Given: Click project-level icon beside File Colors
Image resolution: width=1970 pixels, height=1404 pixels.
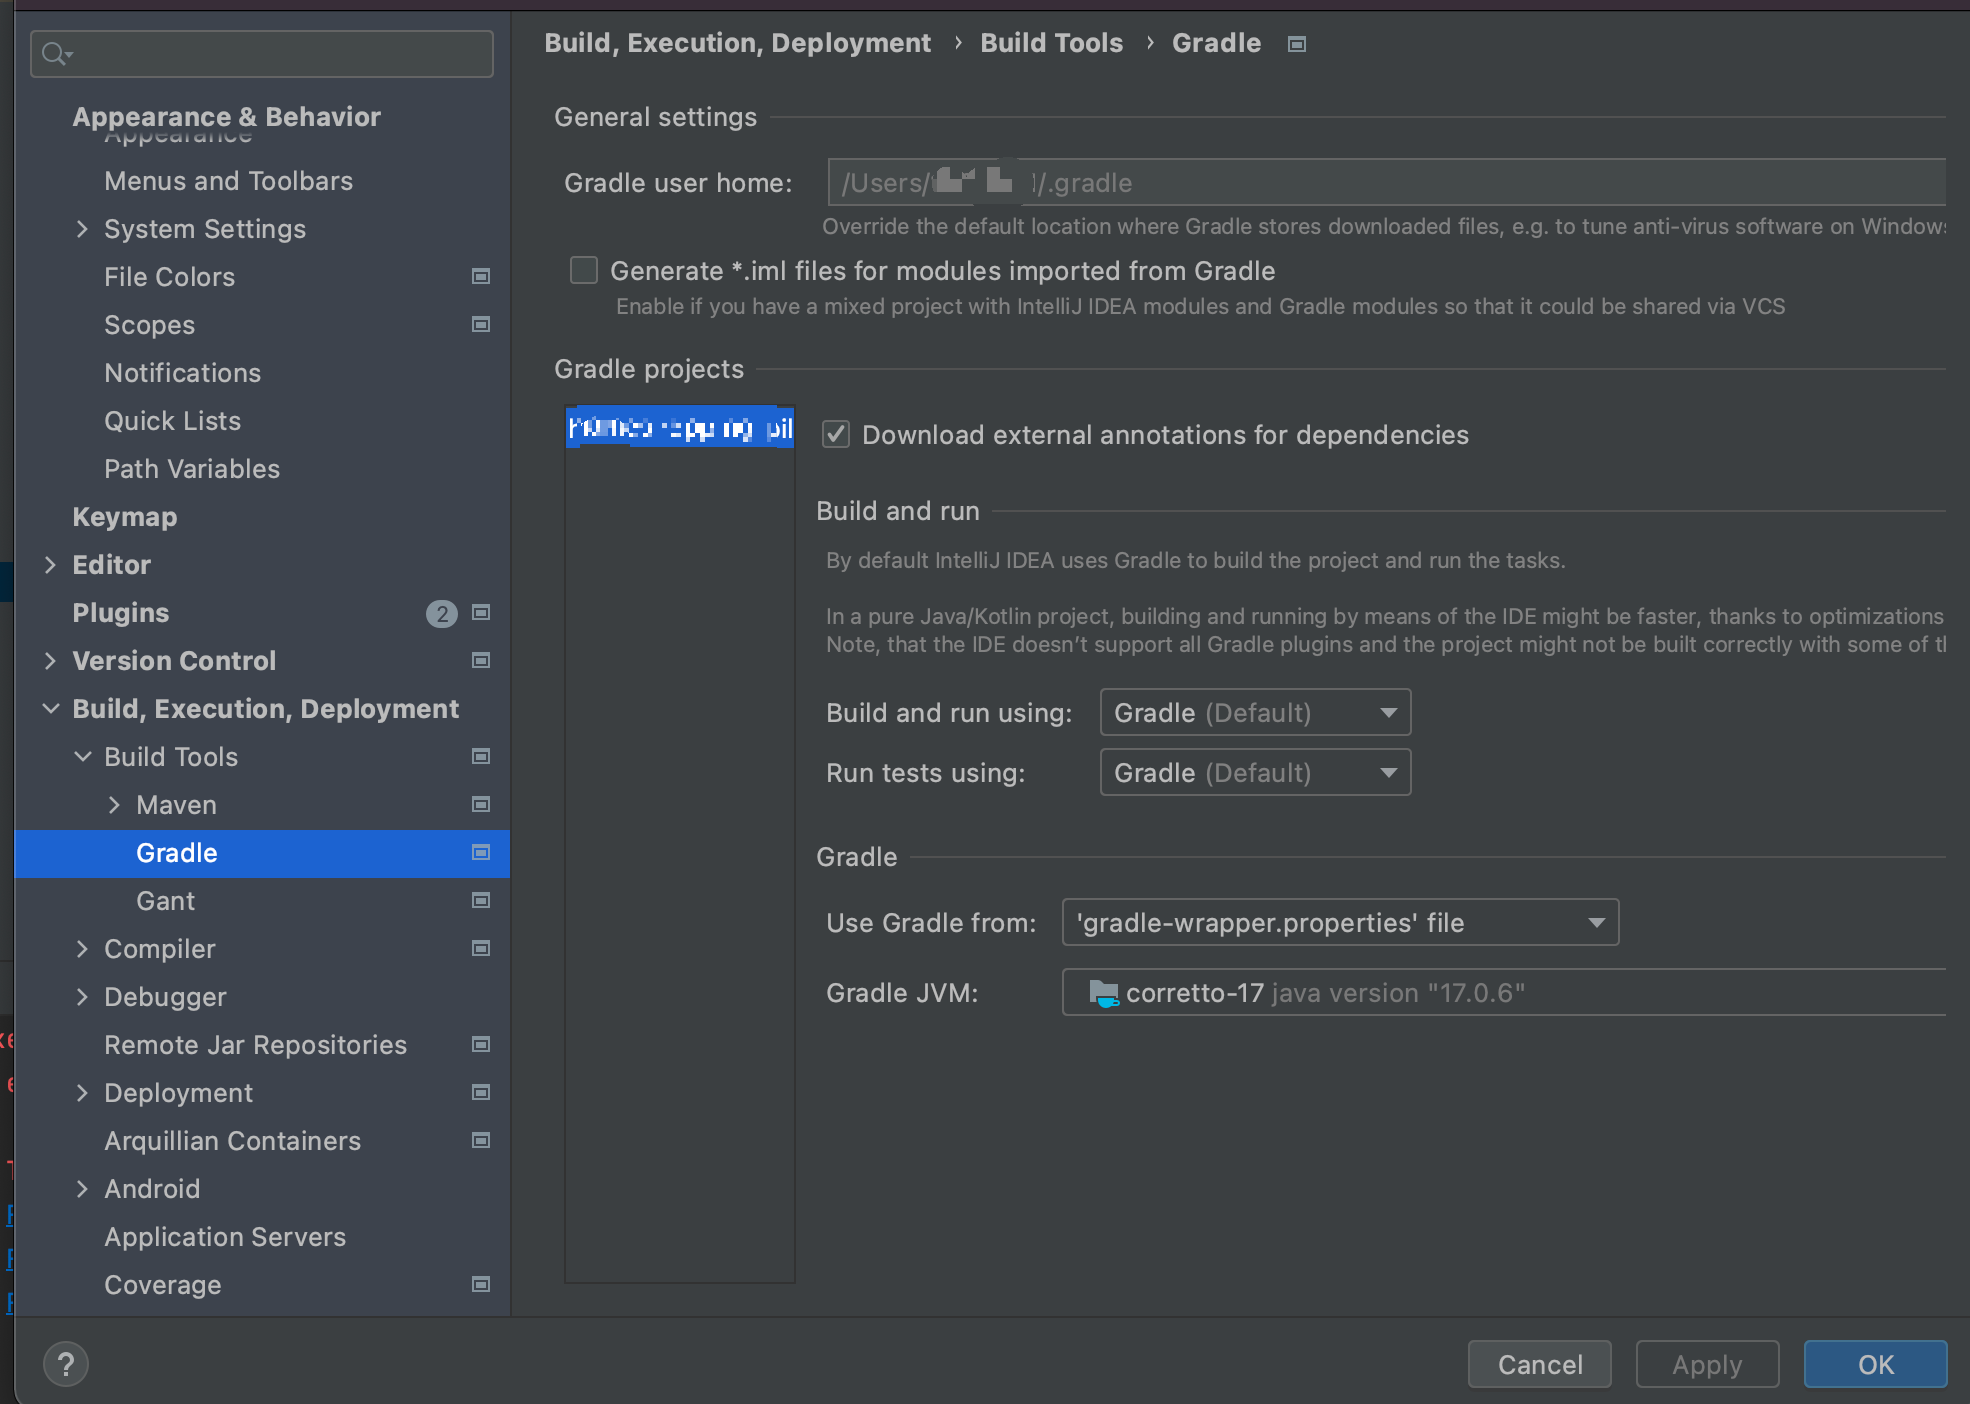Looking at the screenshot, I should [481, 277].
